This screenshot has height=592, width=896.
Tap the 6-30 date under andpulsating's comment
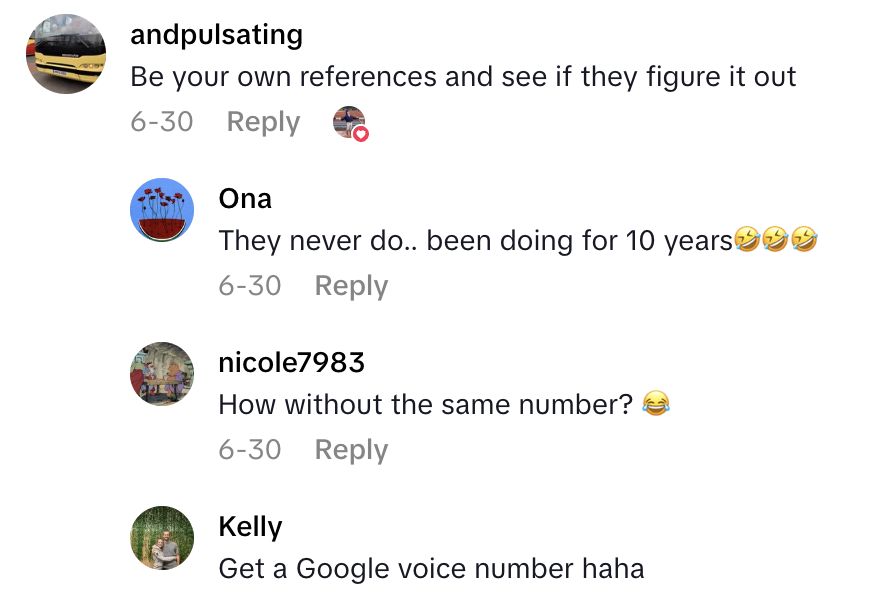click(x=162, y=122)
